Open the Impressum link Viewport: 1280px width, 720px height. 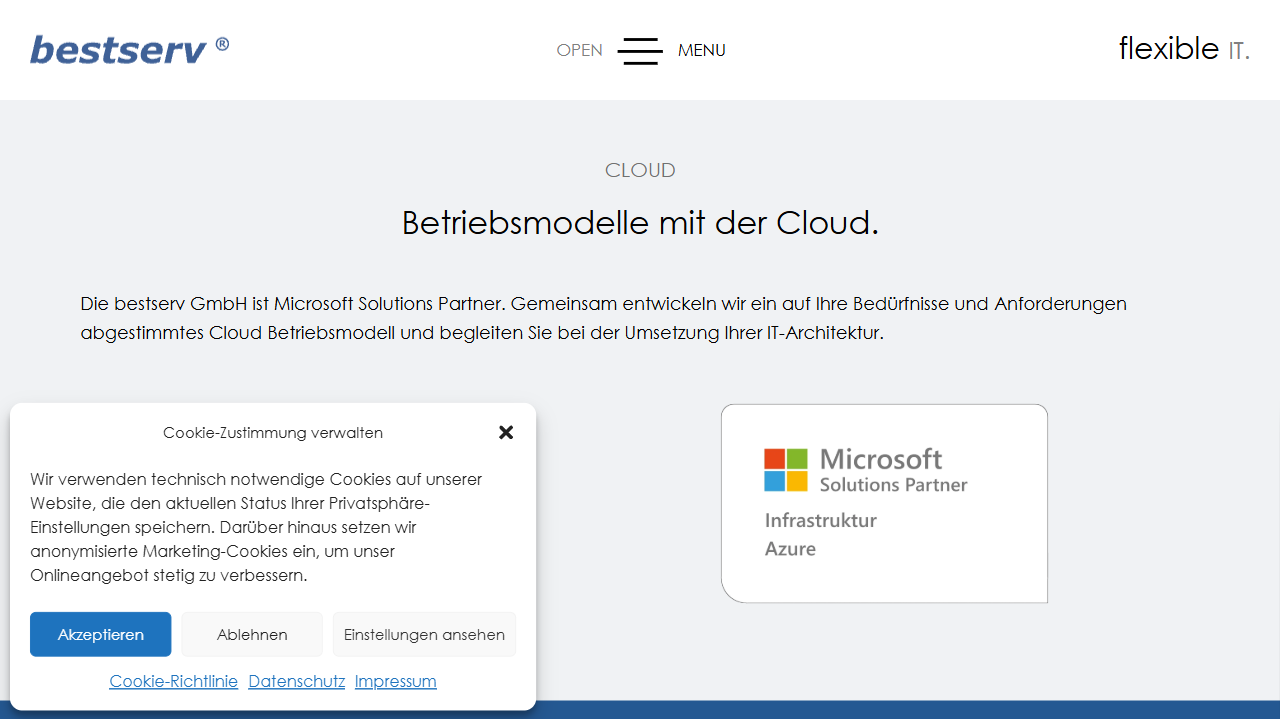pyautogui.click(x=395, y=681)
